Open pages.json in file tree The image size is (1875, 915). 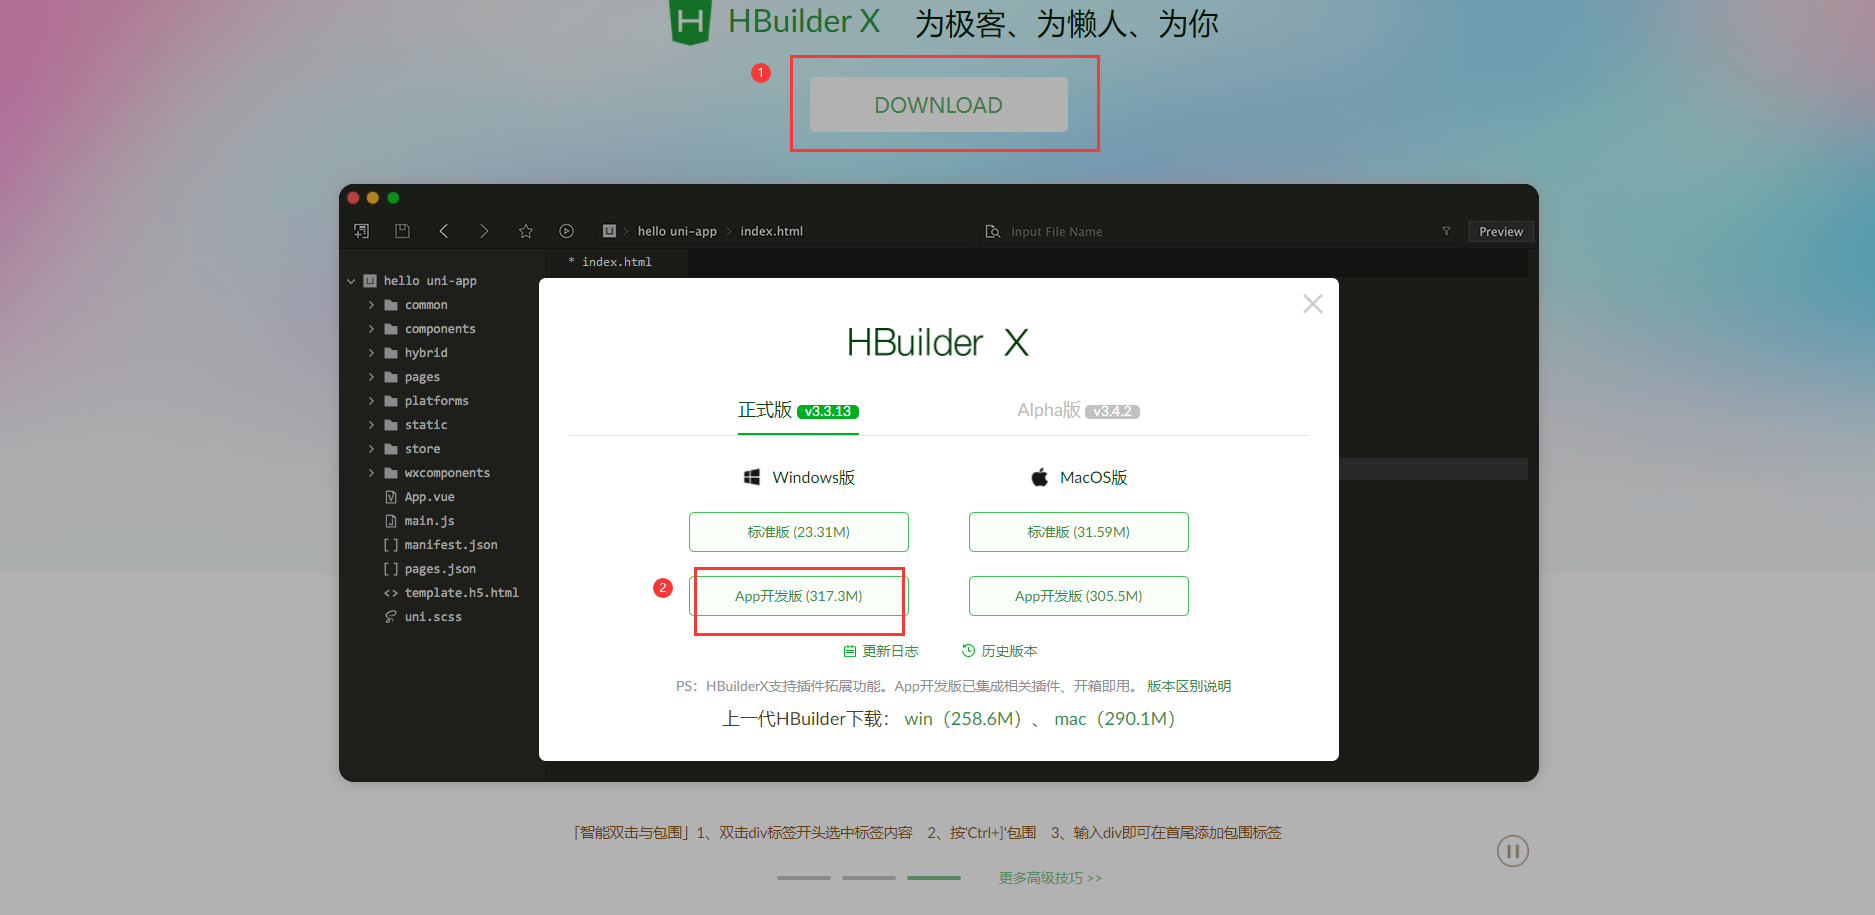pyautogui.click(x=440, y=569)
